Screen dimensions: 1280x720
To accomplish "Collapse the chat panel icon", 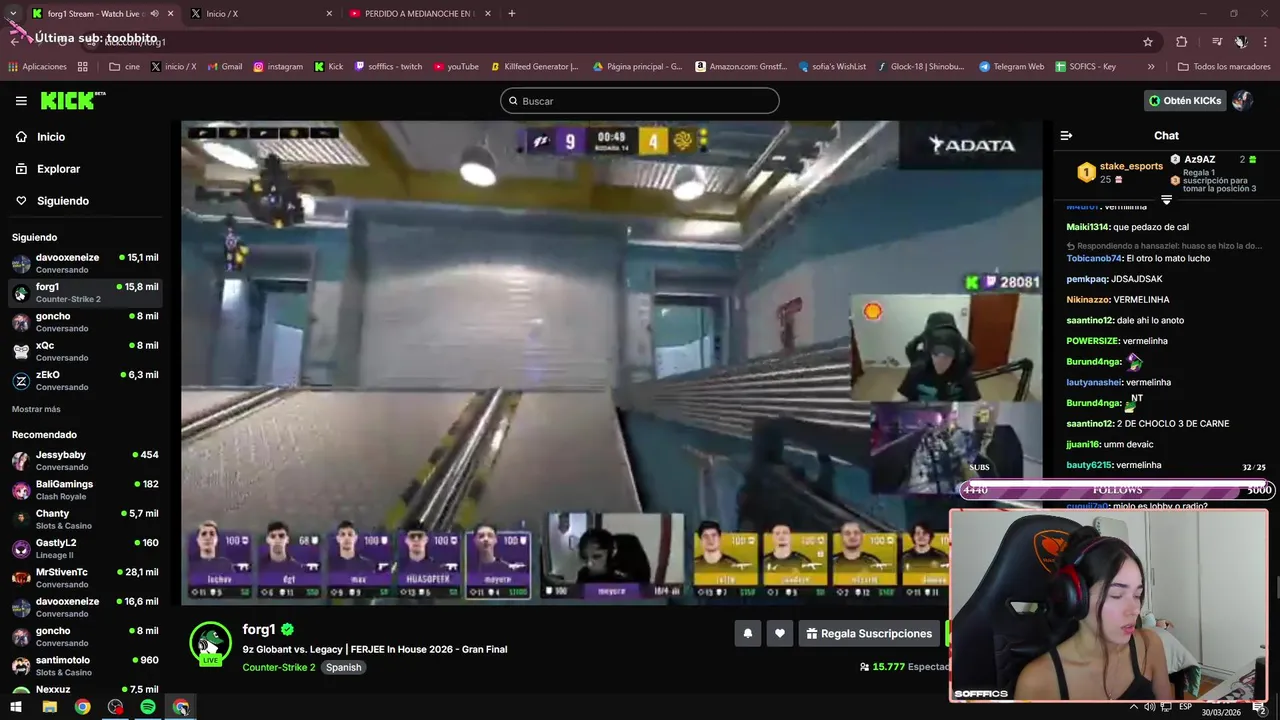I will pyautogui.click(x=1066, y=135).
